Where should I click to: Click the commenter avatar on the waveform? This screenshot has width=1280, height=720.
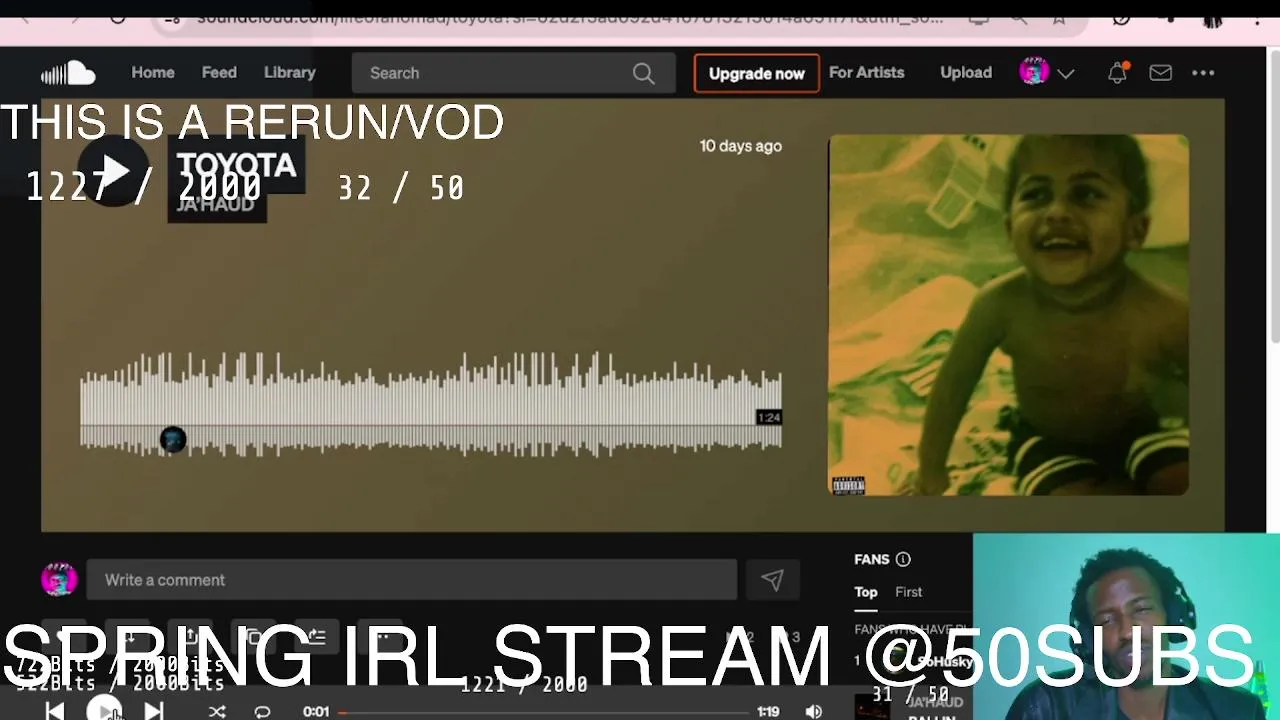click(173, 439)
